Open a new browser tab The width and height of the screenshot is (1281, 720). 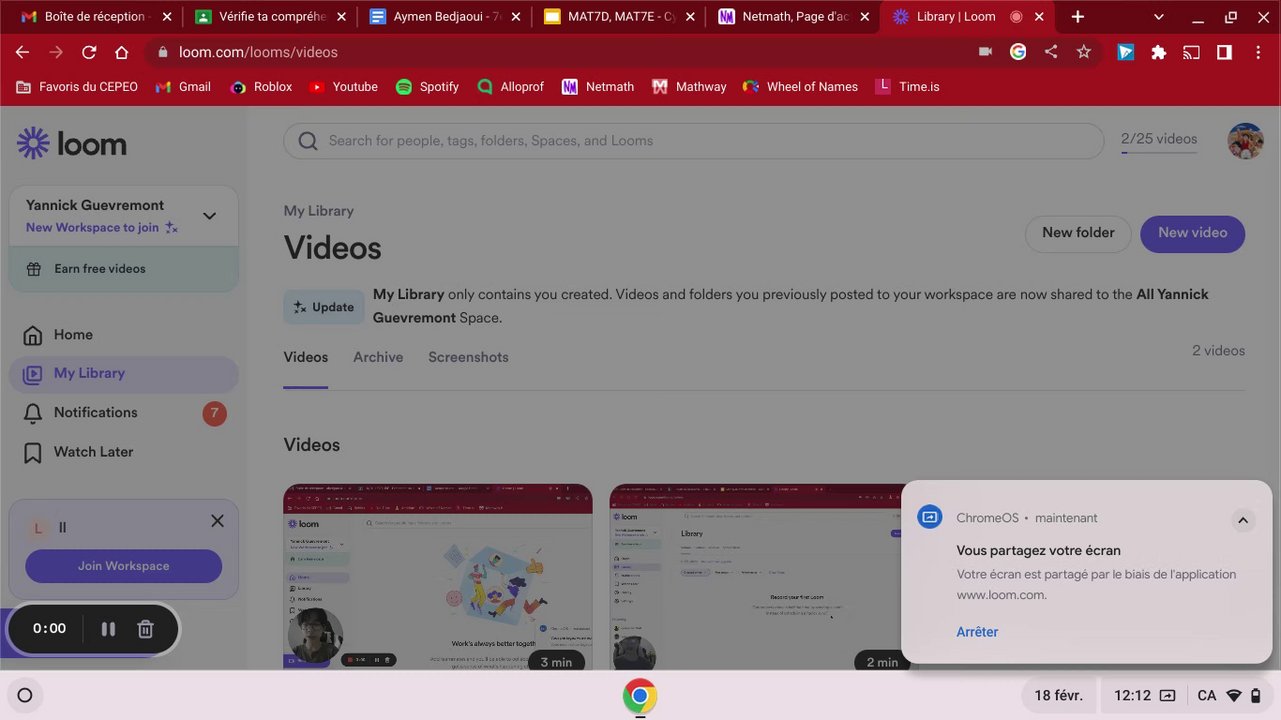tap(1077, 17)
